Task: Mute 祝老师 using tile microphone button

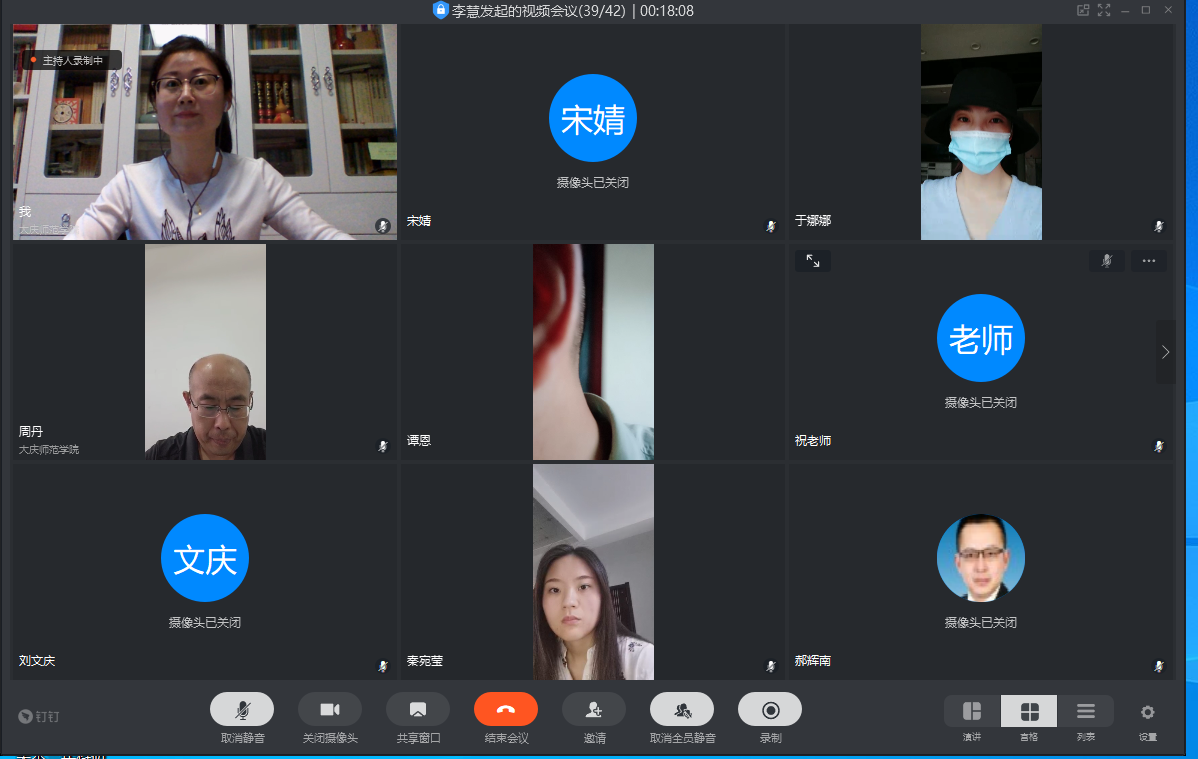Action: tap(1107, 261)
